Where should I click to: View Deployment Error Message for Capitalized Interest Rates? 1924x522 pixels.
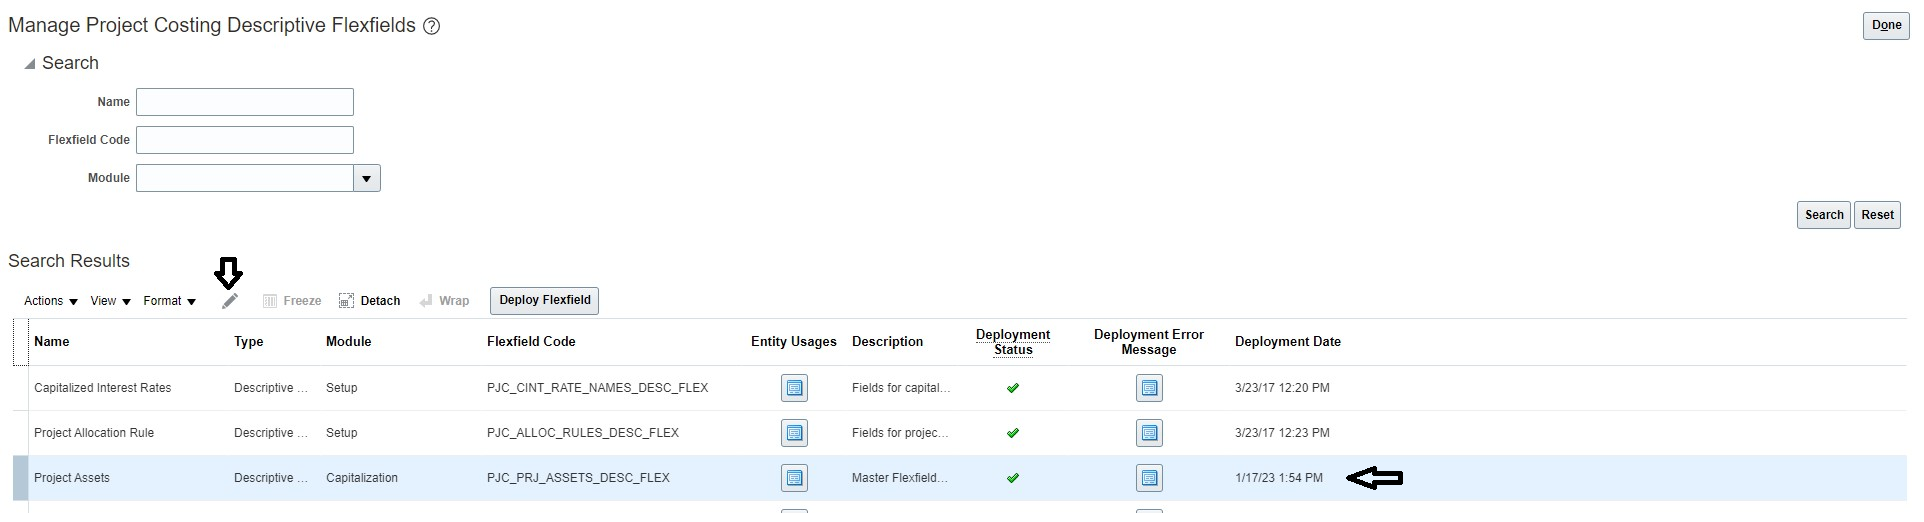click(x=1149, y=388)
